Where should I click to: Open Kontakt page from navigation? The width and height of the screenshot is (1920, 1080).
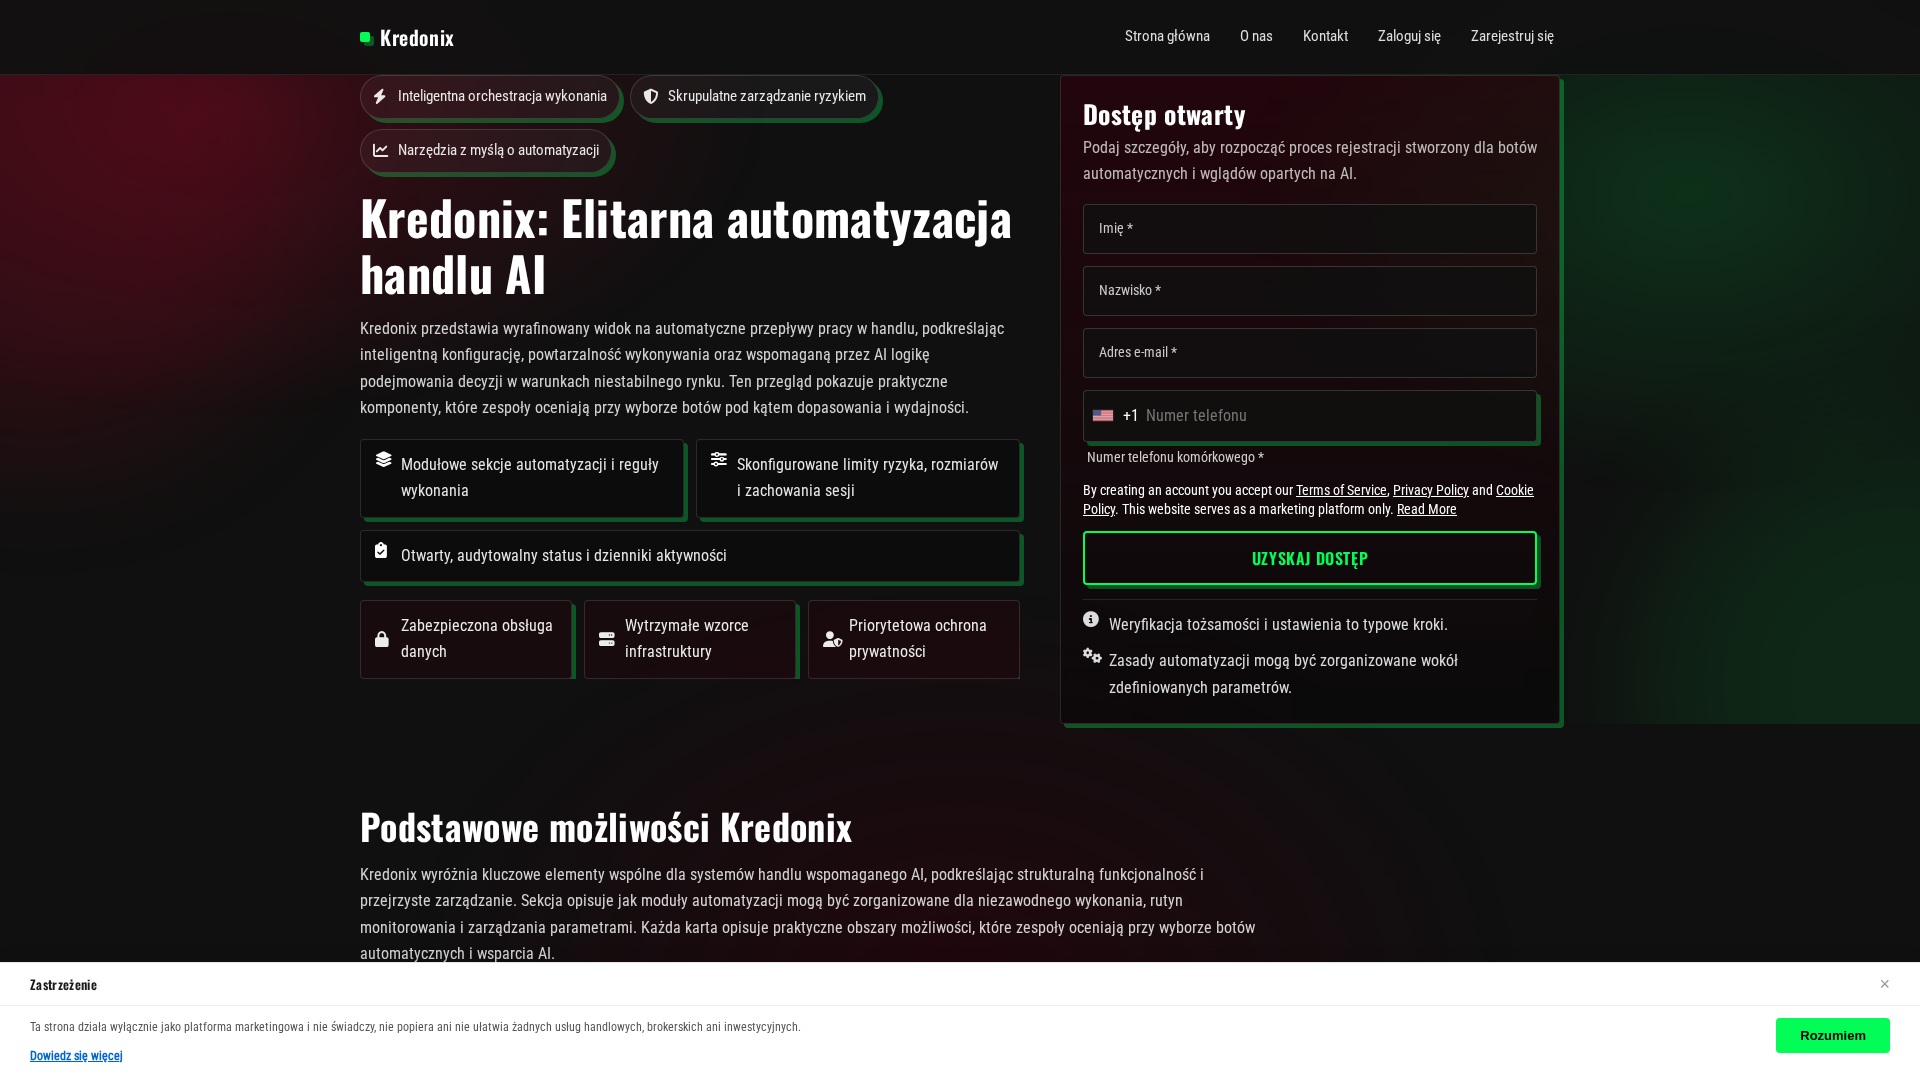pos(1325,36)
